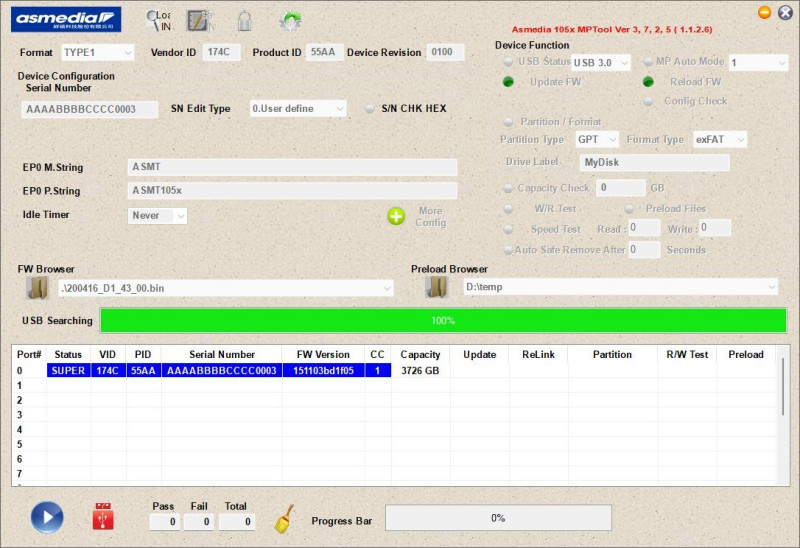800x548 pixels.
Task: Click the FW Version column header
Action: [x=323, y=355]
